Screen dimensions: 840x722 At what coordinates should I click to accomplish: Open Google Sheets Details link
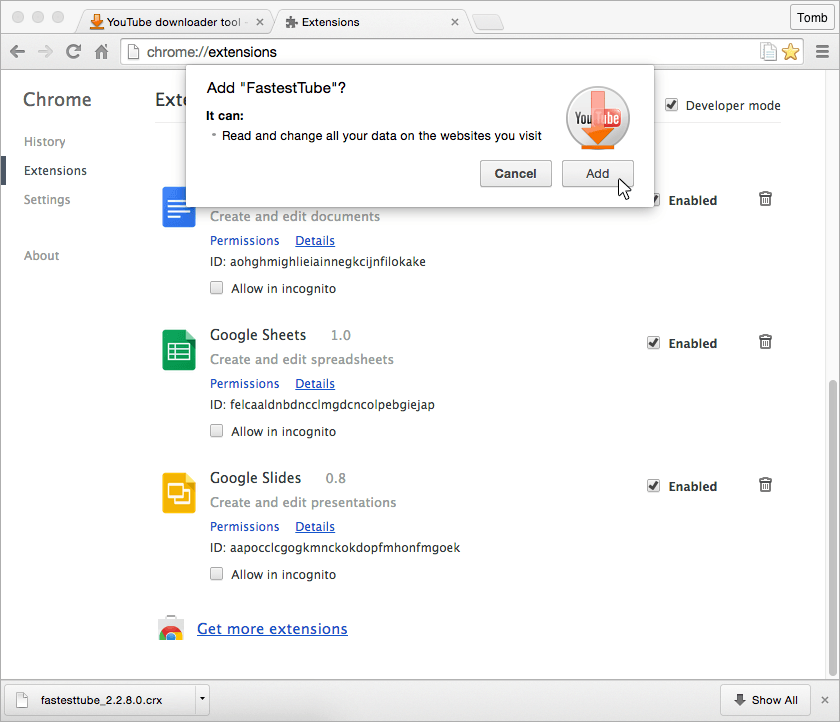pyautogui.click(x=315, y=383)
